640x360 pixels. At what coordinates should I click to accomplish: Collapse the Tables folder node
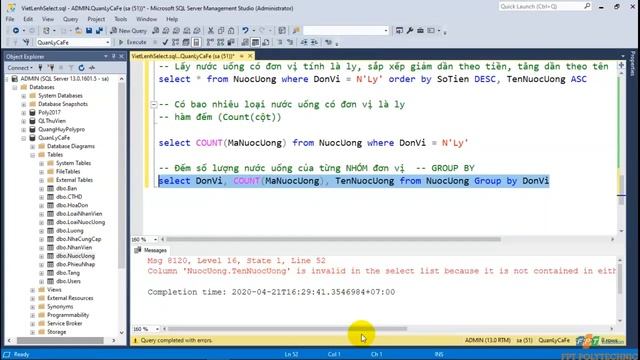click(33, 155)
